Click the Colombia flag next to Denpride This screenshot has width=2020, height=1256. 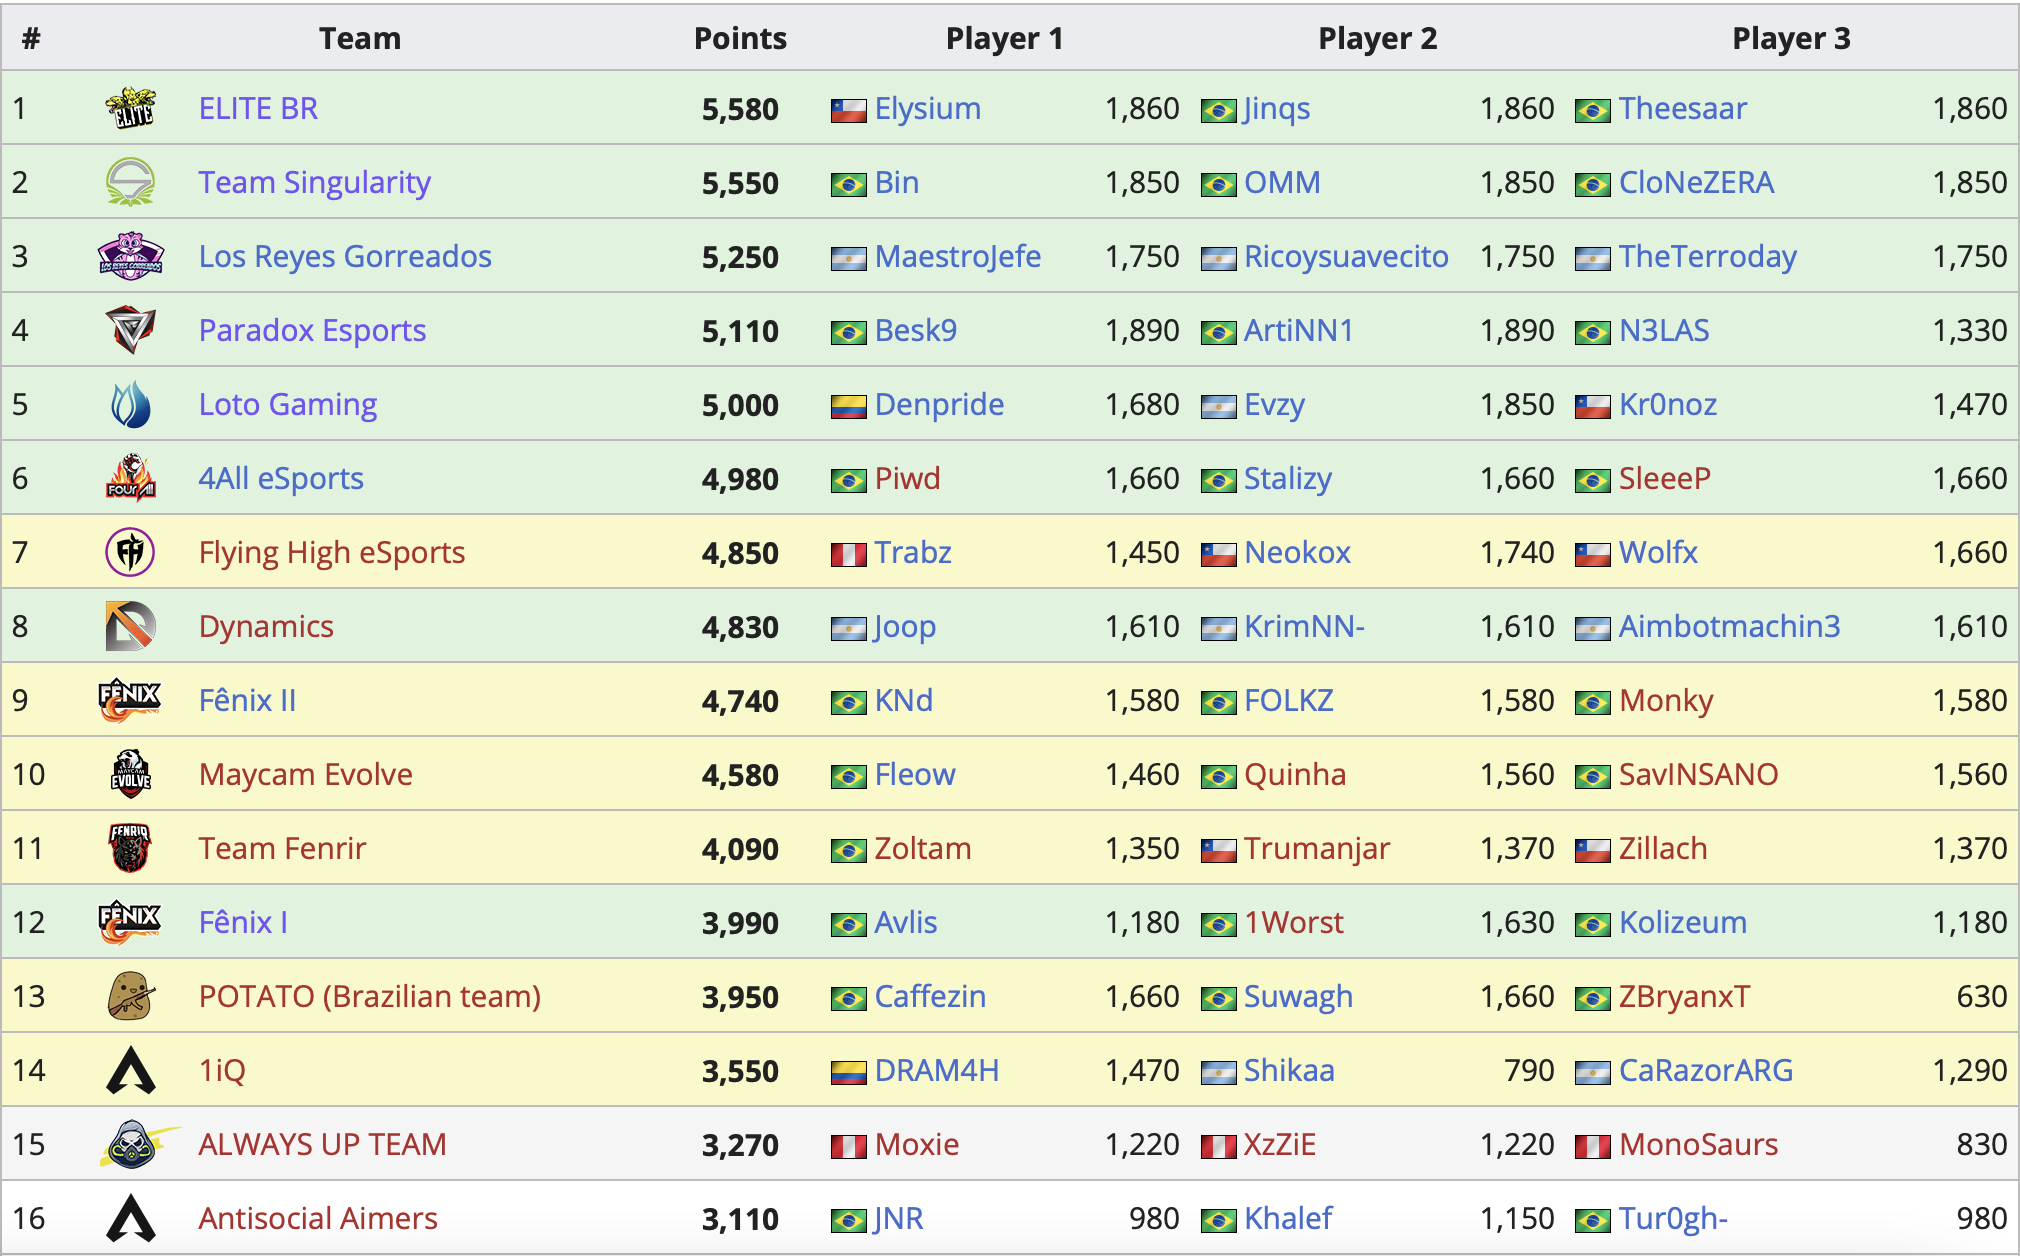pos(848,406)
